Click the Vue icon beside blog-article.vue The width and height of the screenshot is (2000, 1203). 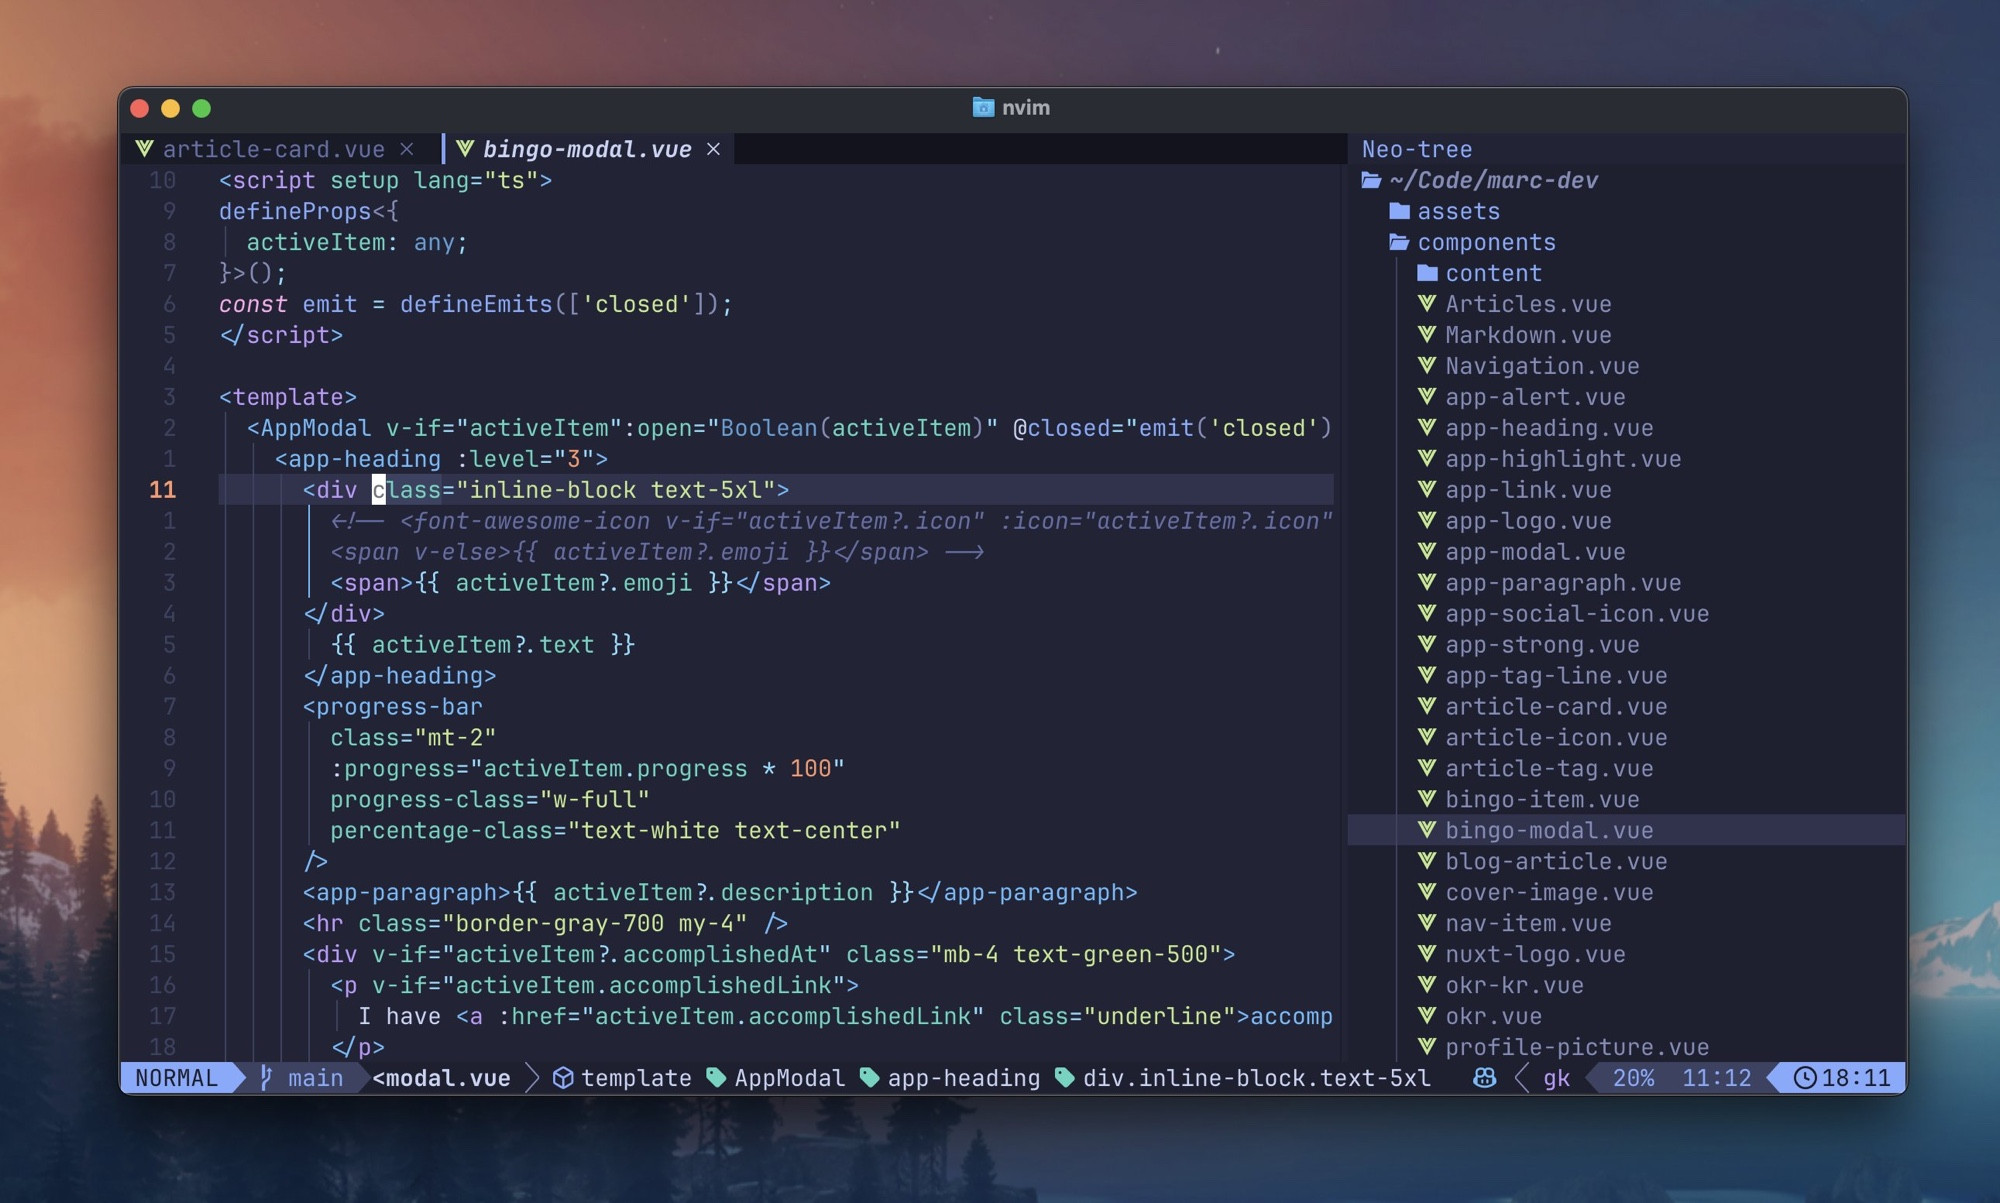coord(1427,861)
